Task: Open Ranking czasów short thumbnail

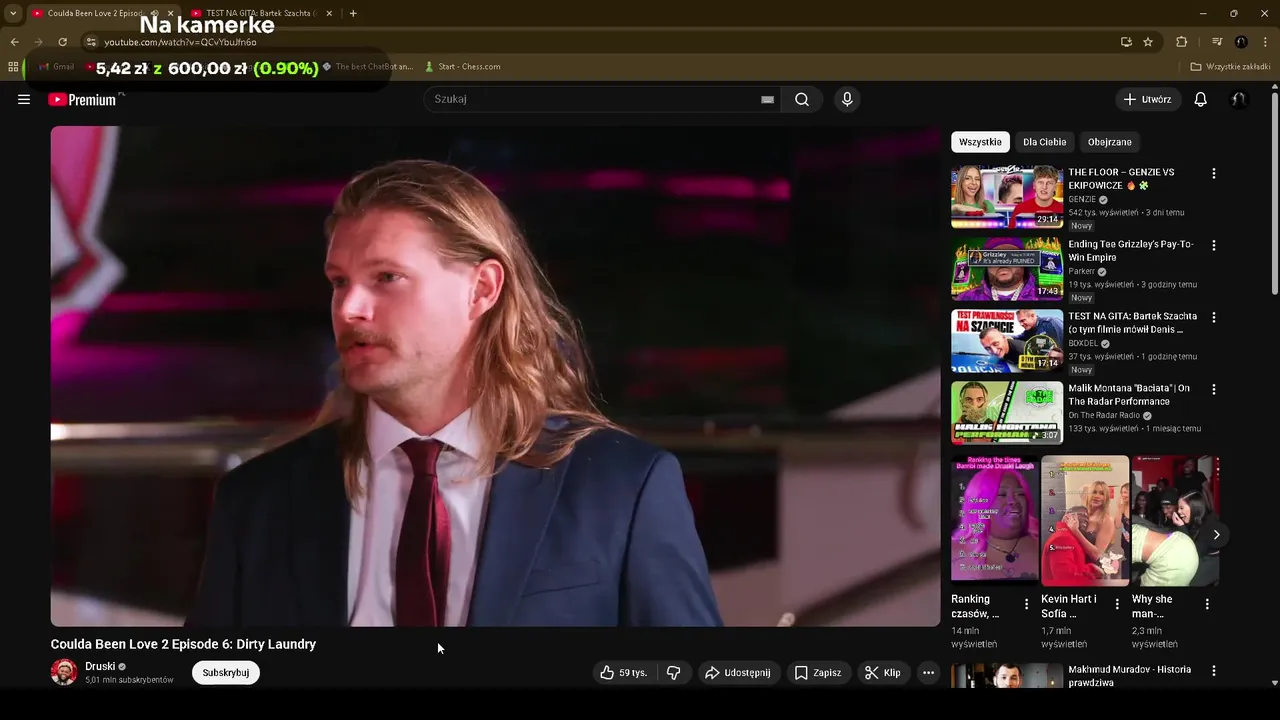Action: [x=995, y=520]
